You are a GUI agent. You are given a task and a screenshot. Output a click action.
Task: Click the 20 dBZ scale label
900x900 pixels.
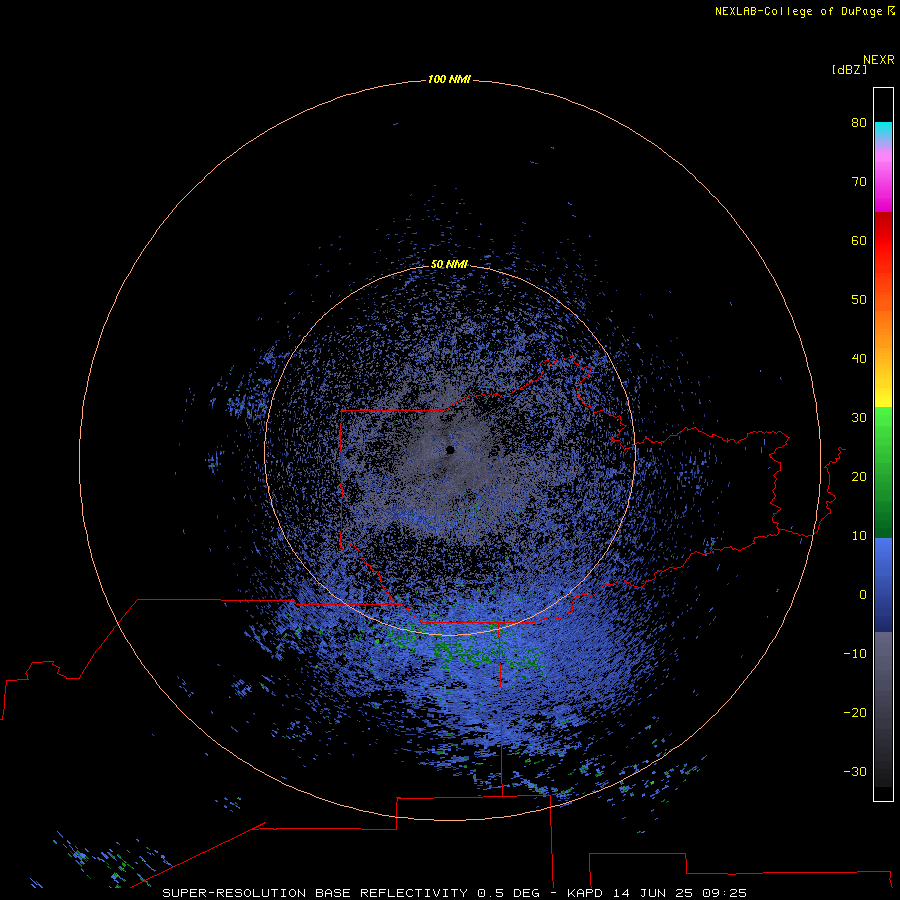tap(859, 477)
